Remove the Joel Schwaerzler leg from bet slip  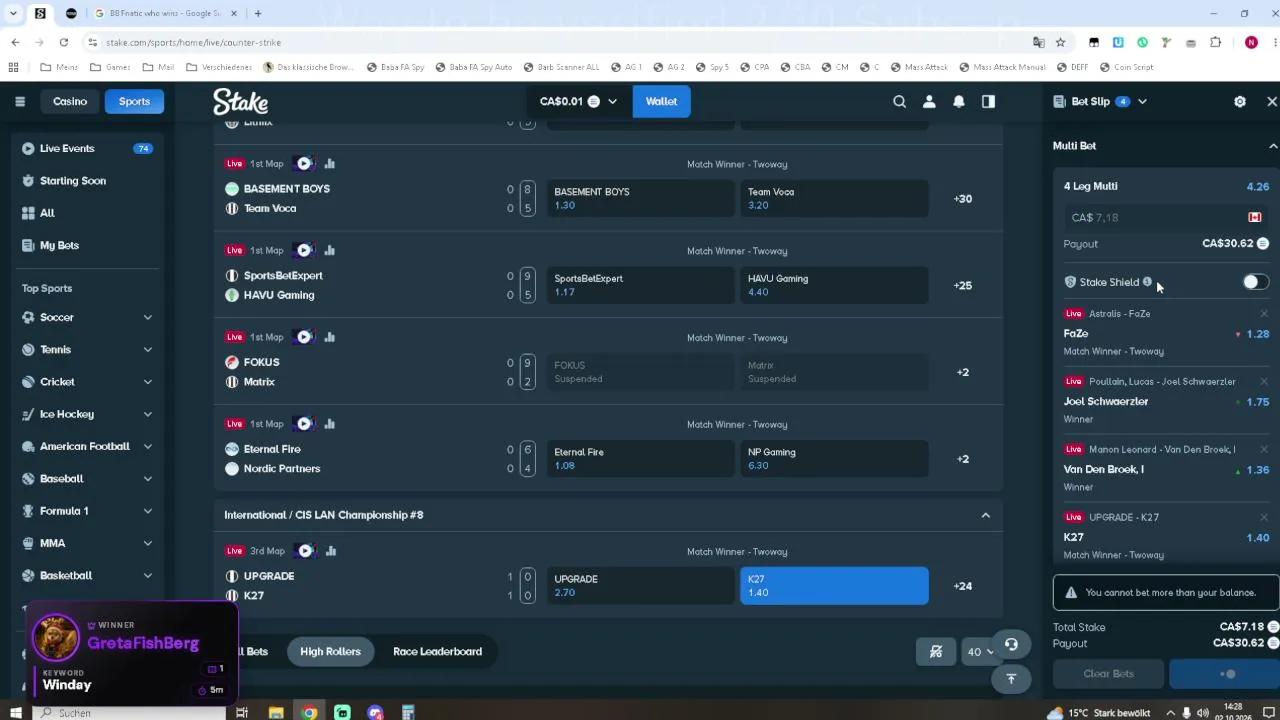tap(1264, 382)
